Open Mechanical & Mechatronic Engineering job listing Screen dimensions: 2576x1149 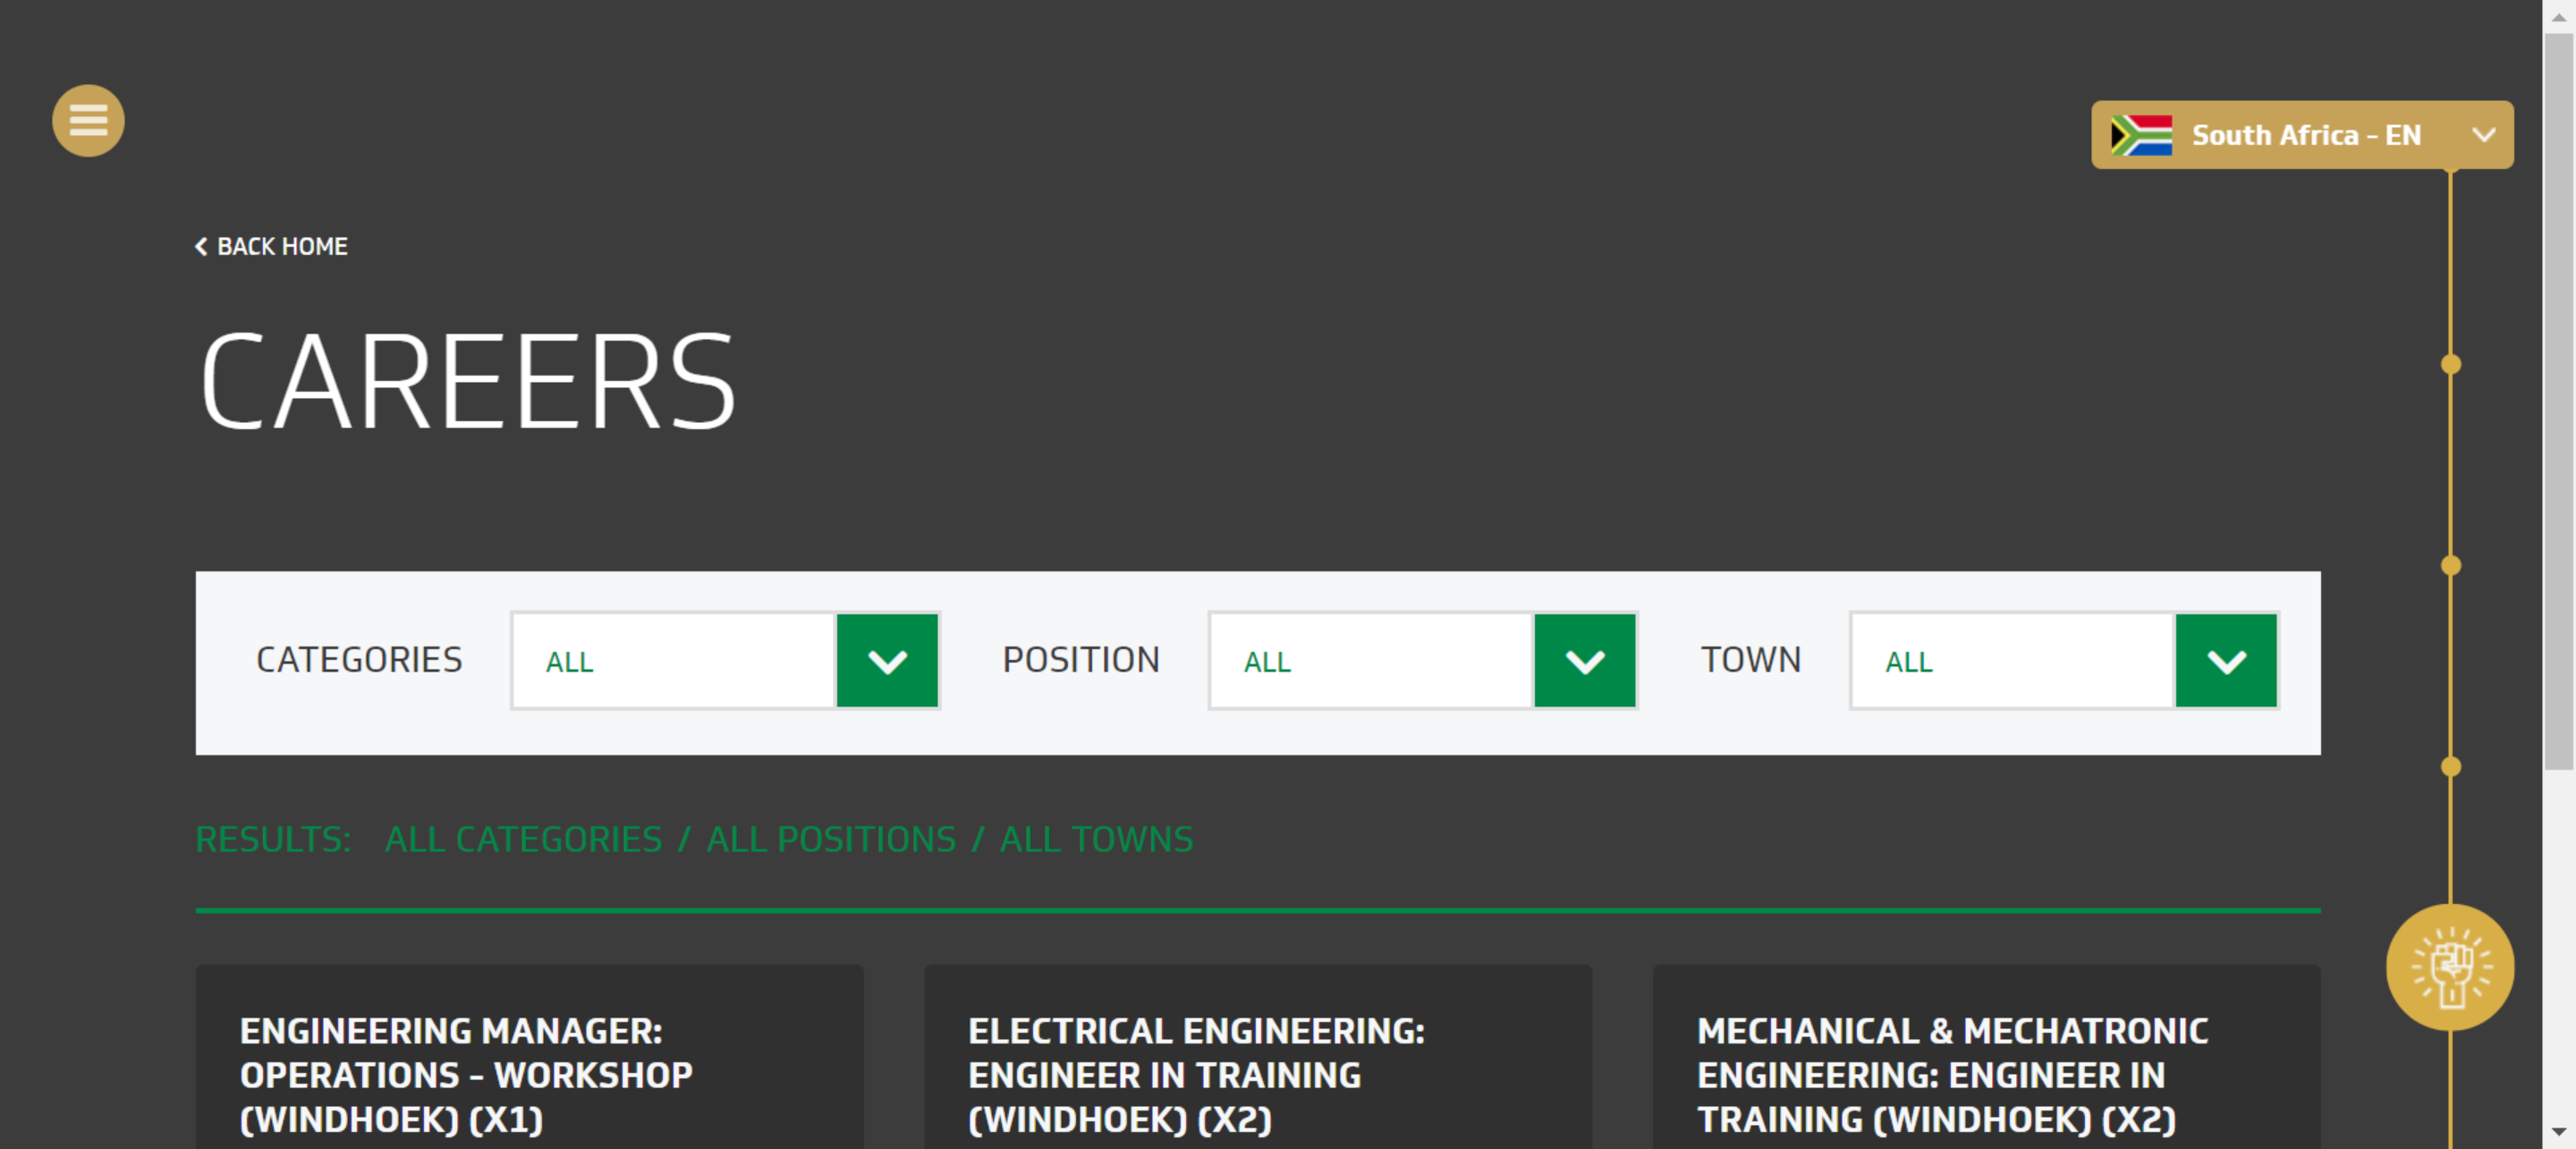point(1951,1074)
